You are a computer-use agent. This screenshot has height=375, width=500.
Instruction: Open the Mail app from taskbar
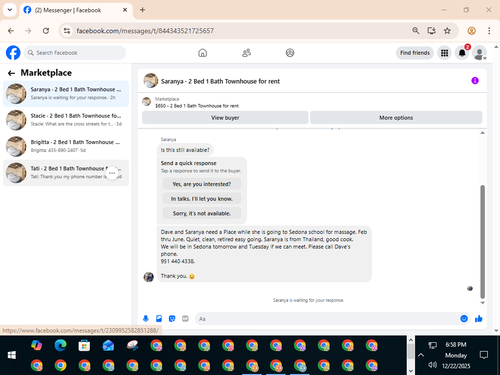(x=108, y=345)
